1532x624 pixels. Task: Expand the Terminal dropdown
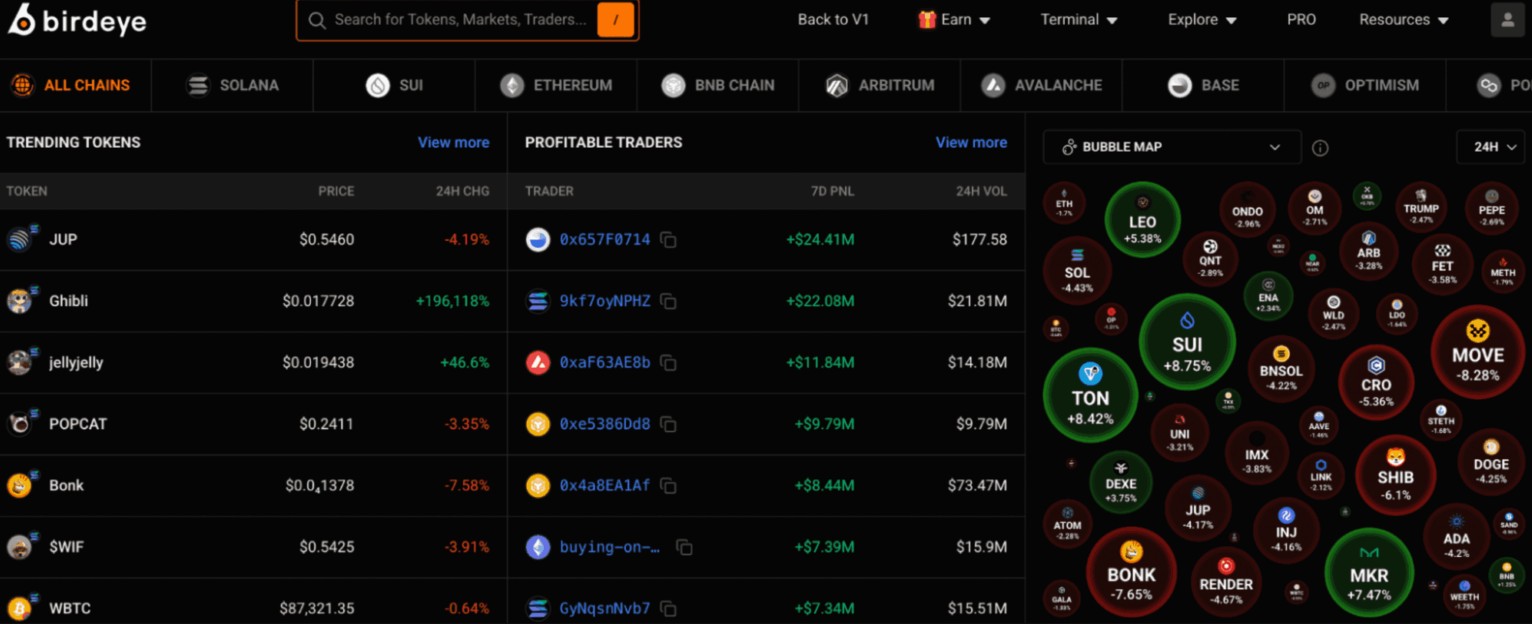tap(1078, 19)
